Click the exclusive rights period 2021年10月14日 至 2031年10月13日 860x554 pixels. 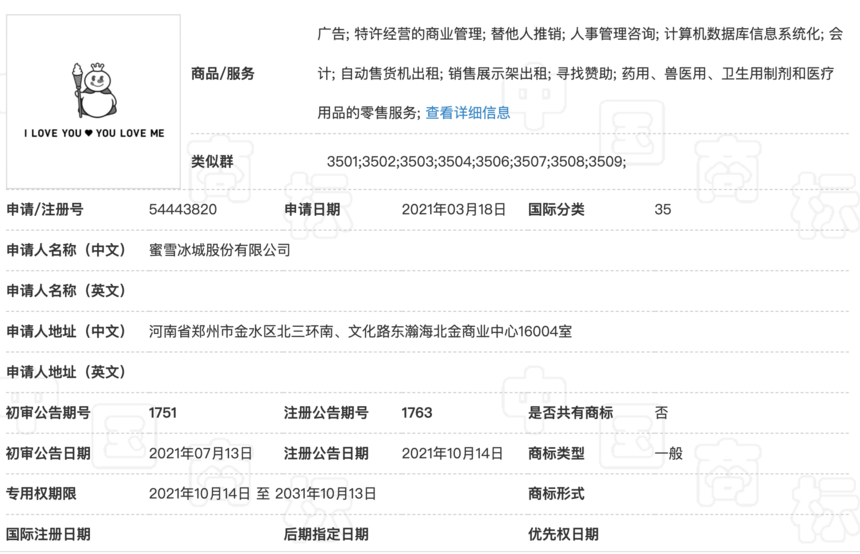262,494
